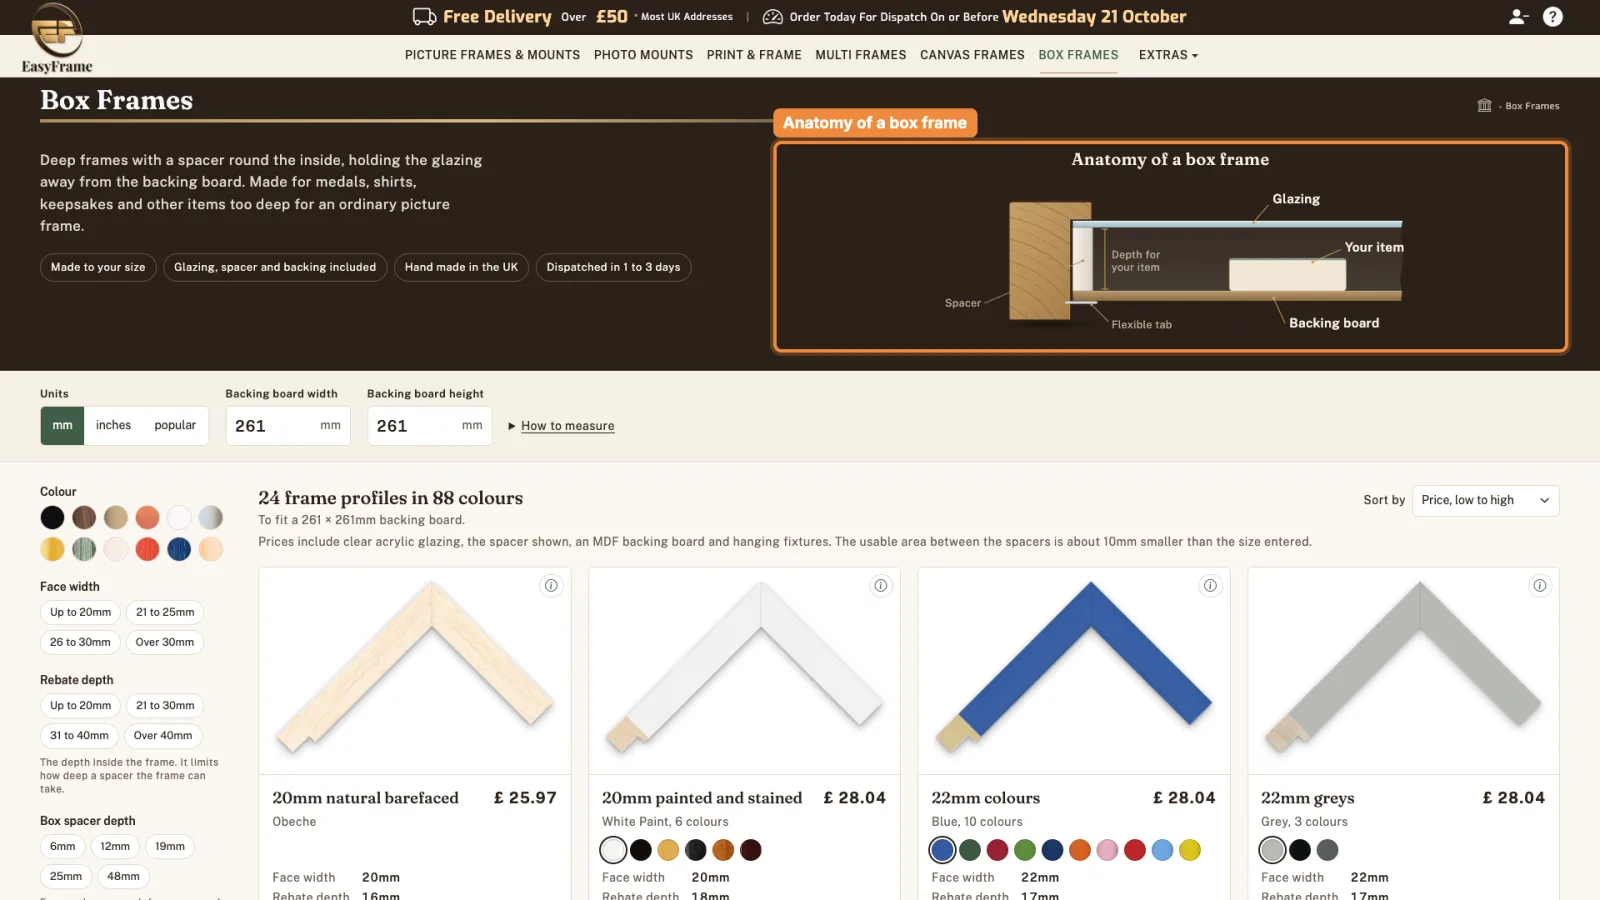1600x900 pixels.
Task: Open info icon on 22mm colours card
Action: pos(1210,586)
